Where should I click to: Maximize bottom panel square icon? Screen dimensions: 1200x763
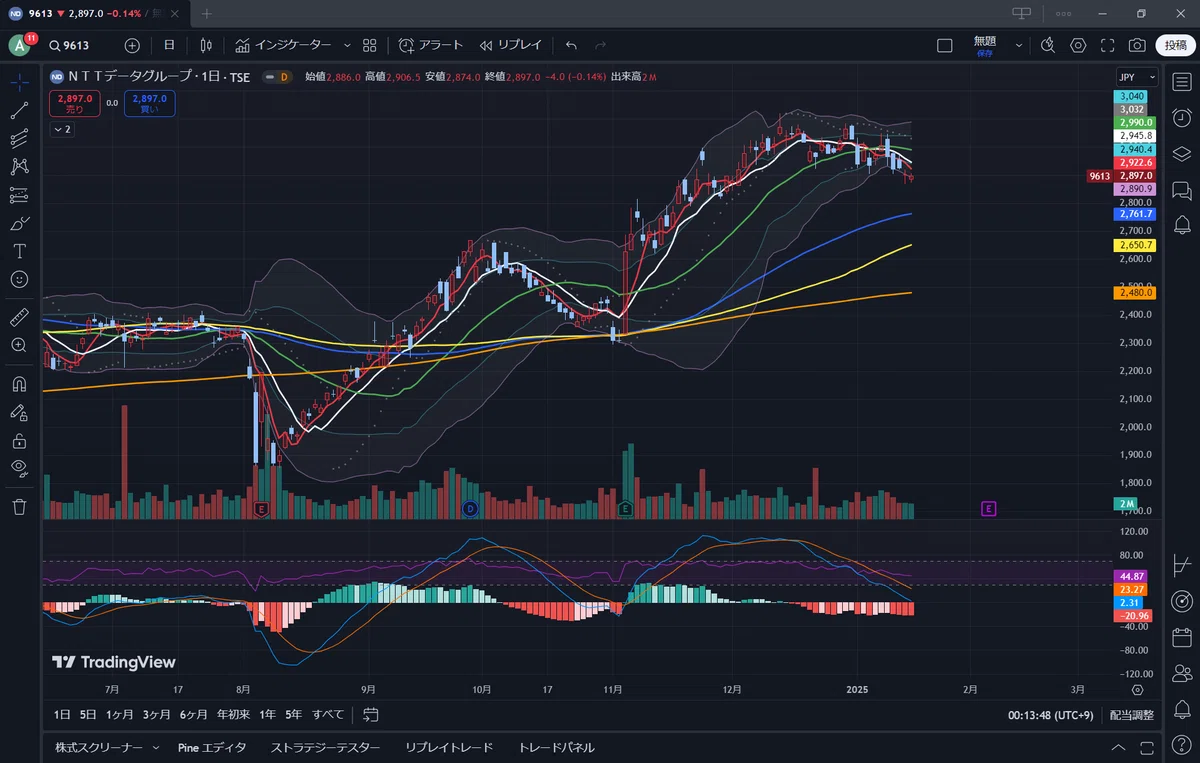pyautogui.click(x=1145, y=747)
